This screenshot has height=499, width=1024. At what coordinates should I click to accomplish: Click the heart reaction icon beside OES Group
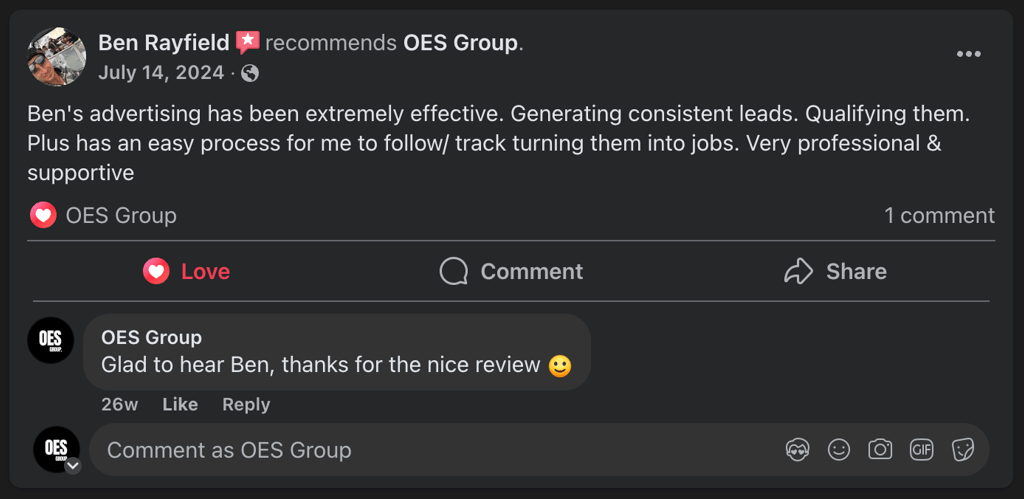click(43, 215)
